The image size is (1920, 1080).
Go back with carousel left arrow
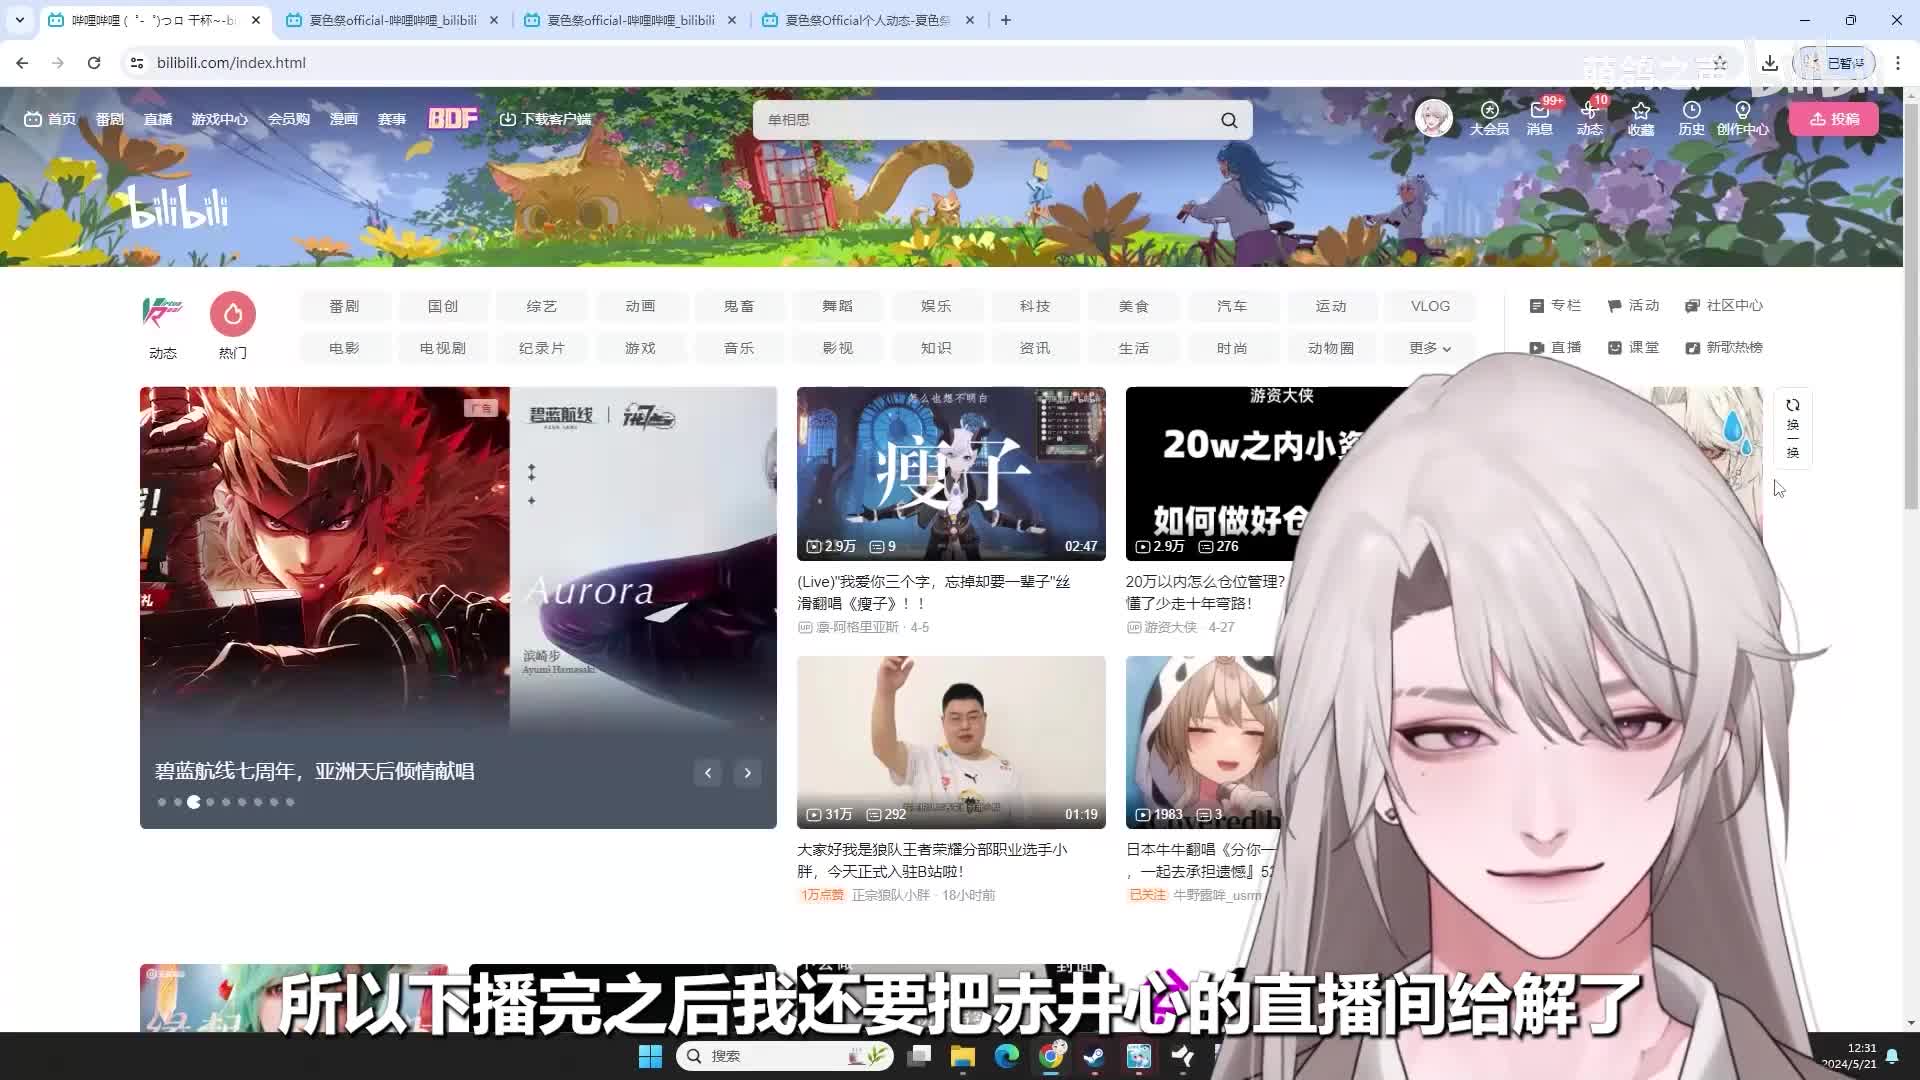point(708,772)
